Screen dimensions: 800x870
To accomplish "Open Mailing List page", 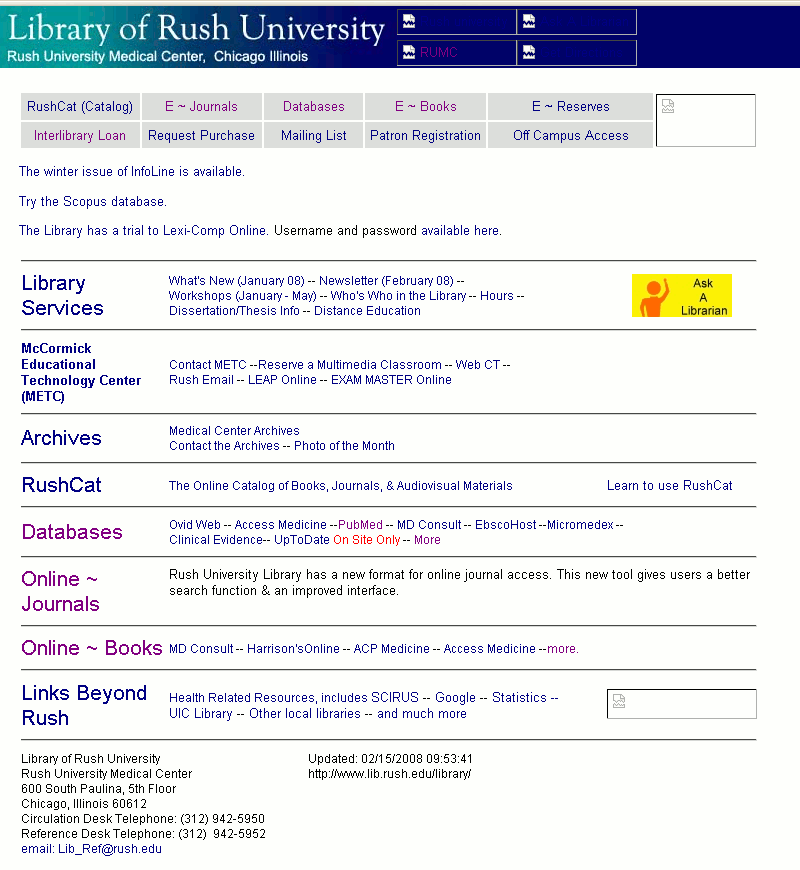I will (313, 135).
